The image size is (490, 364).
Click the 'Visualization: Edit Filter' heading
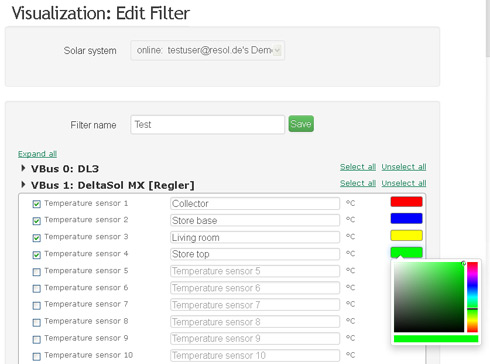101,13
